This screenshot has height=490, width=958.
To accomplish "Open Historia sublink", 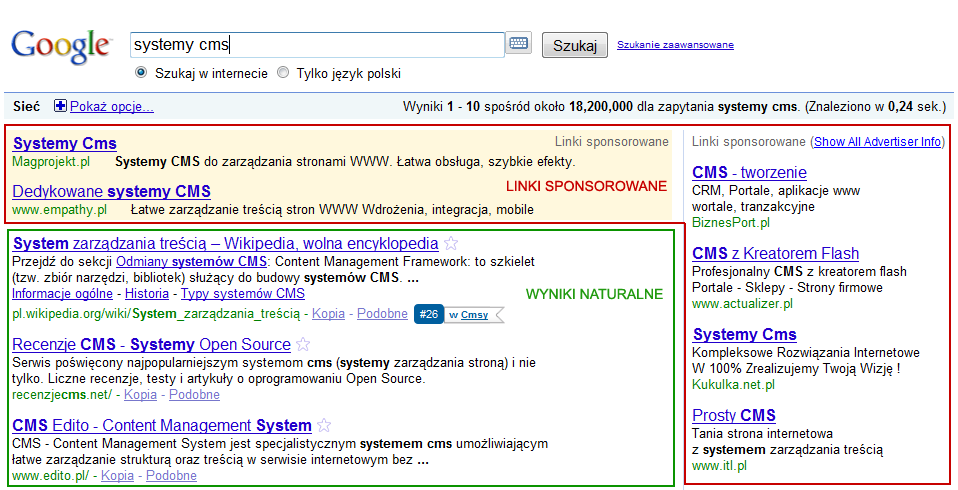I will (147, 294).
